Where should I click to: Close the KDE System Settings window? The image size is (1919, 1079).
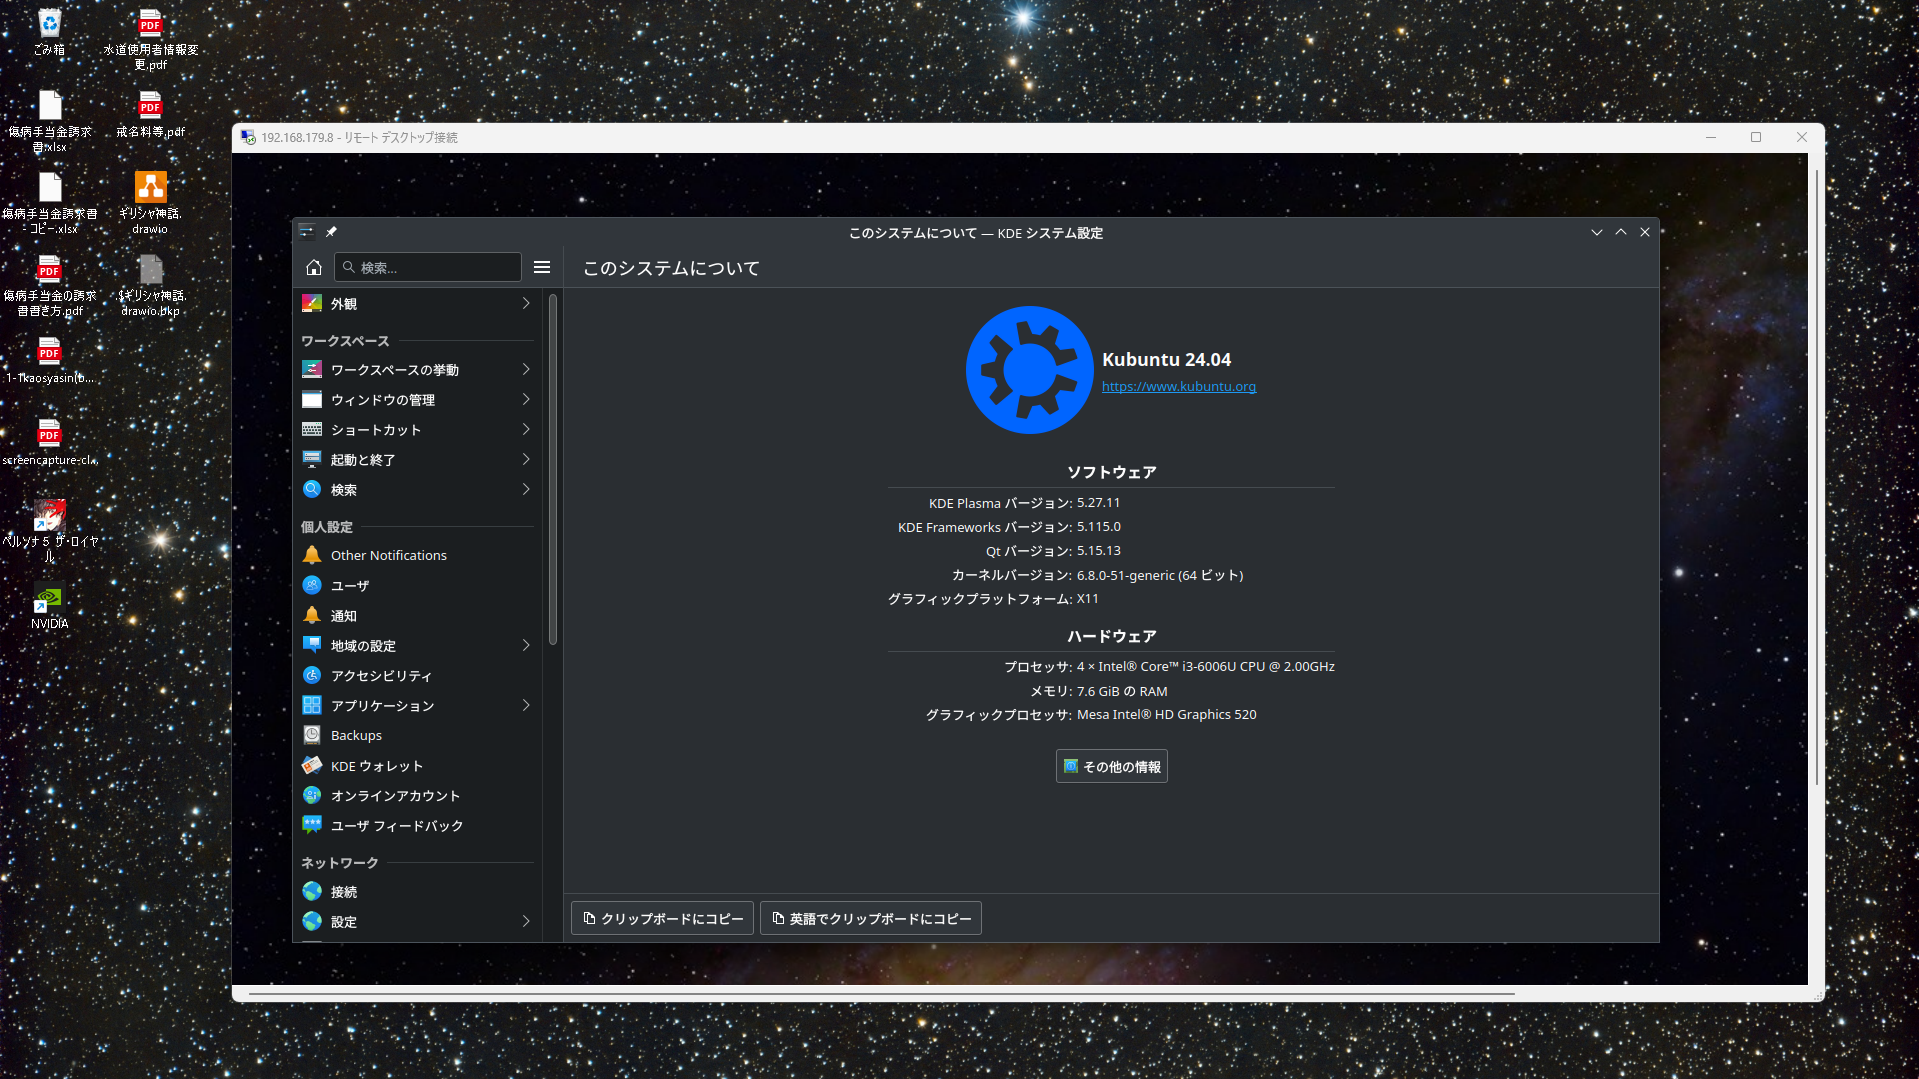pyautogui.click(x=1645, y=232)
